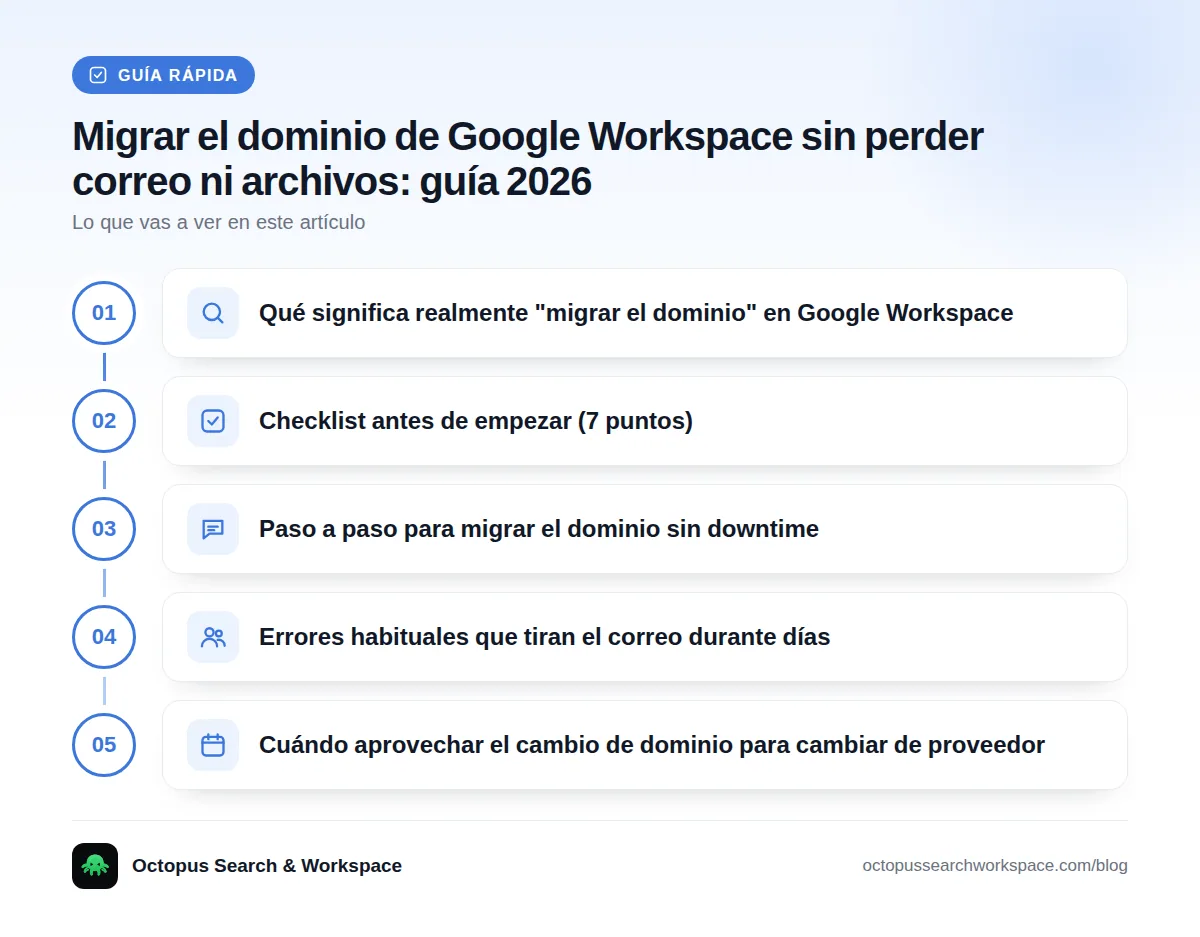Select step number 05 circle
The width and height of the screenshot is (1200, 937).
[x=104, y=745]
